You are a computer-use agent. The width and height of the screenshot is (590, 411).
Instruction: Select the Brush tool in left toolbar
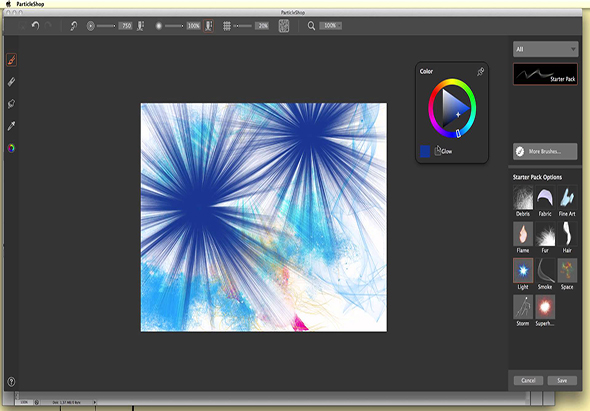pyautogui.click(x=11, y=60)
